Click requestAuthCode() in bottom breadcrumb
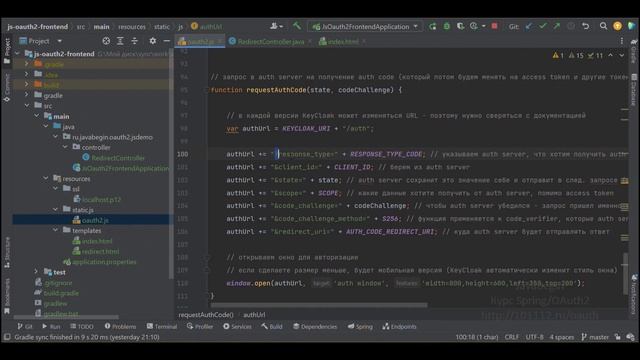The height and width of the screenshot is (360, 640). (x=206, y=315)
